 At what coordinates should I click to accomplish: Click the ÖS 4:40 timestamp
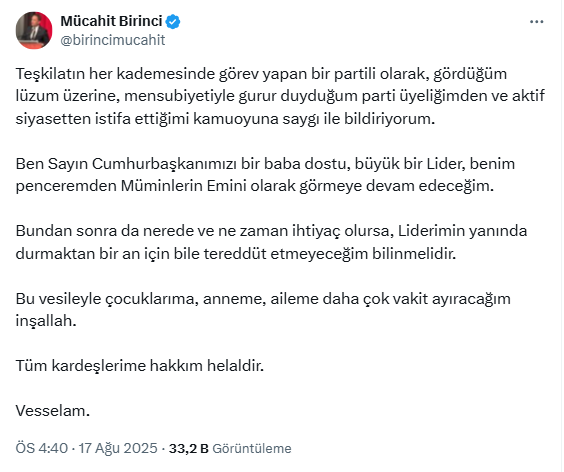point(41,448)
